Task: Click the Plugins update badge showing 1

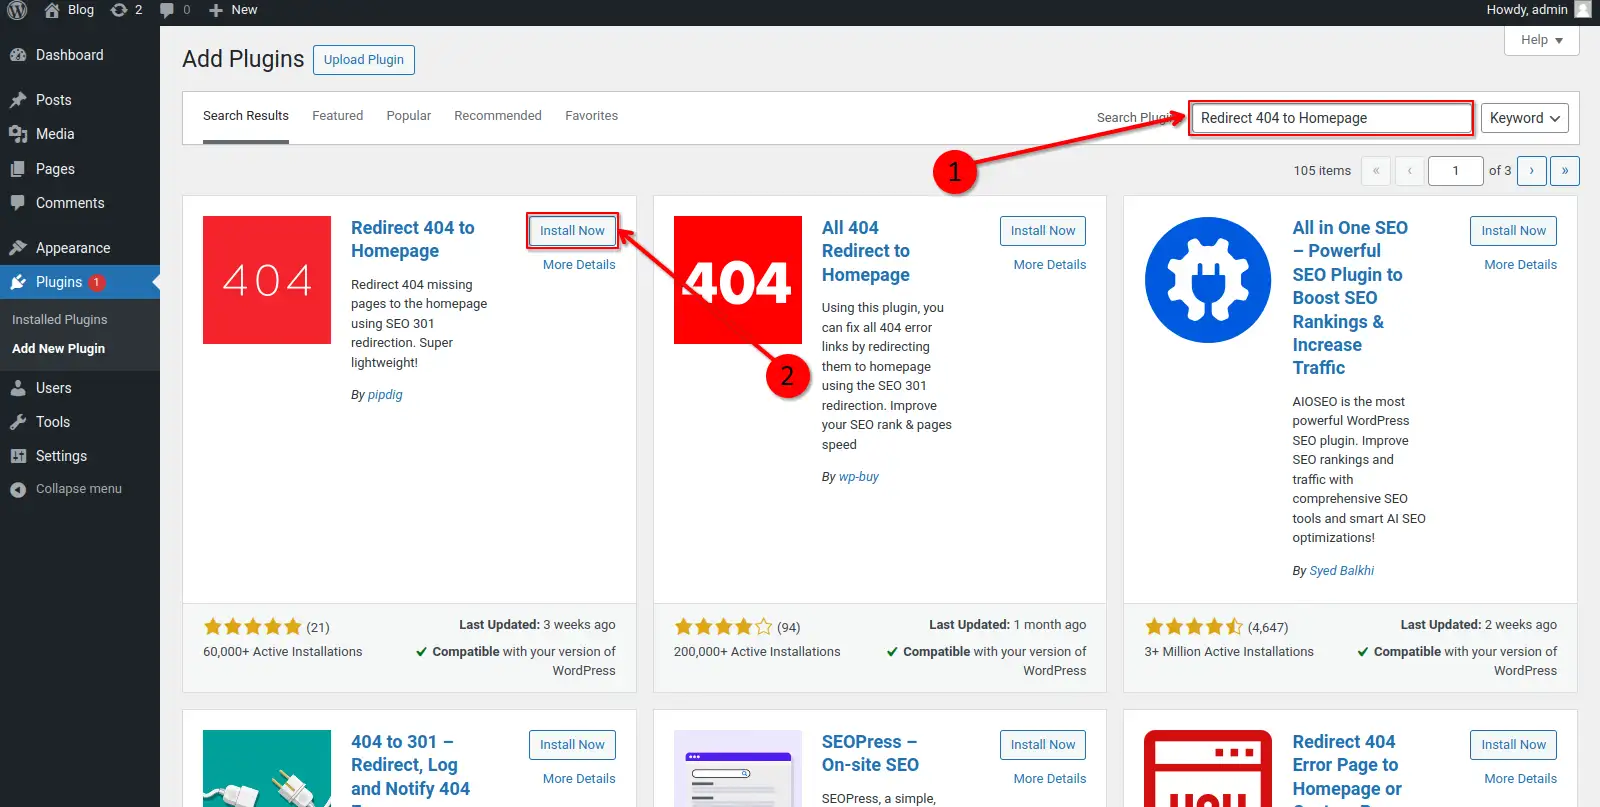Action: (x=97, y=282)
